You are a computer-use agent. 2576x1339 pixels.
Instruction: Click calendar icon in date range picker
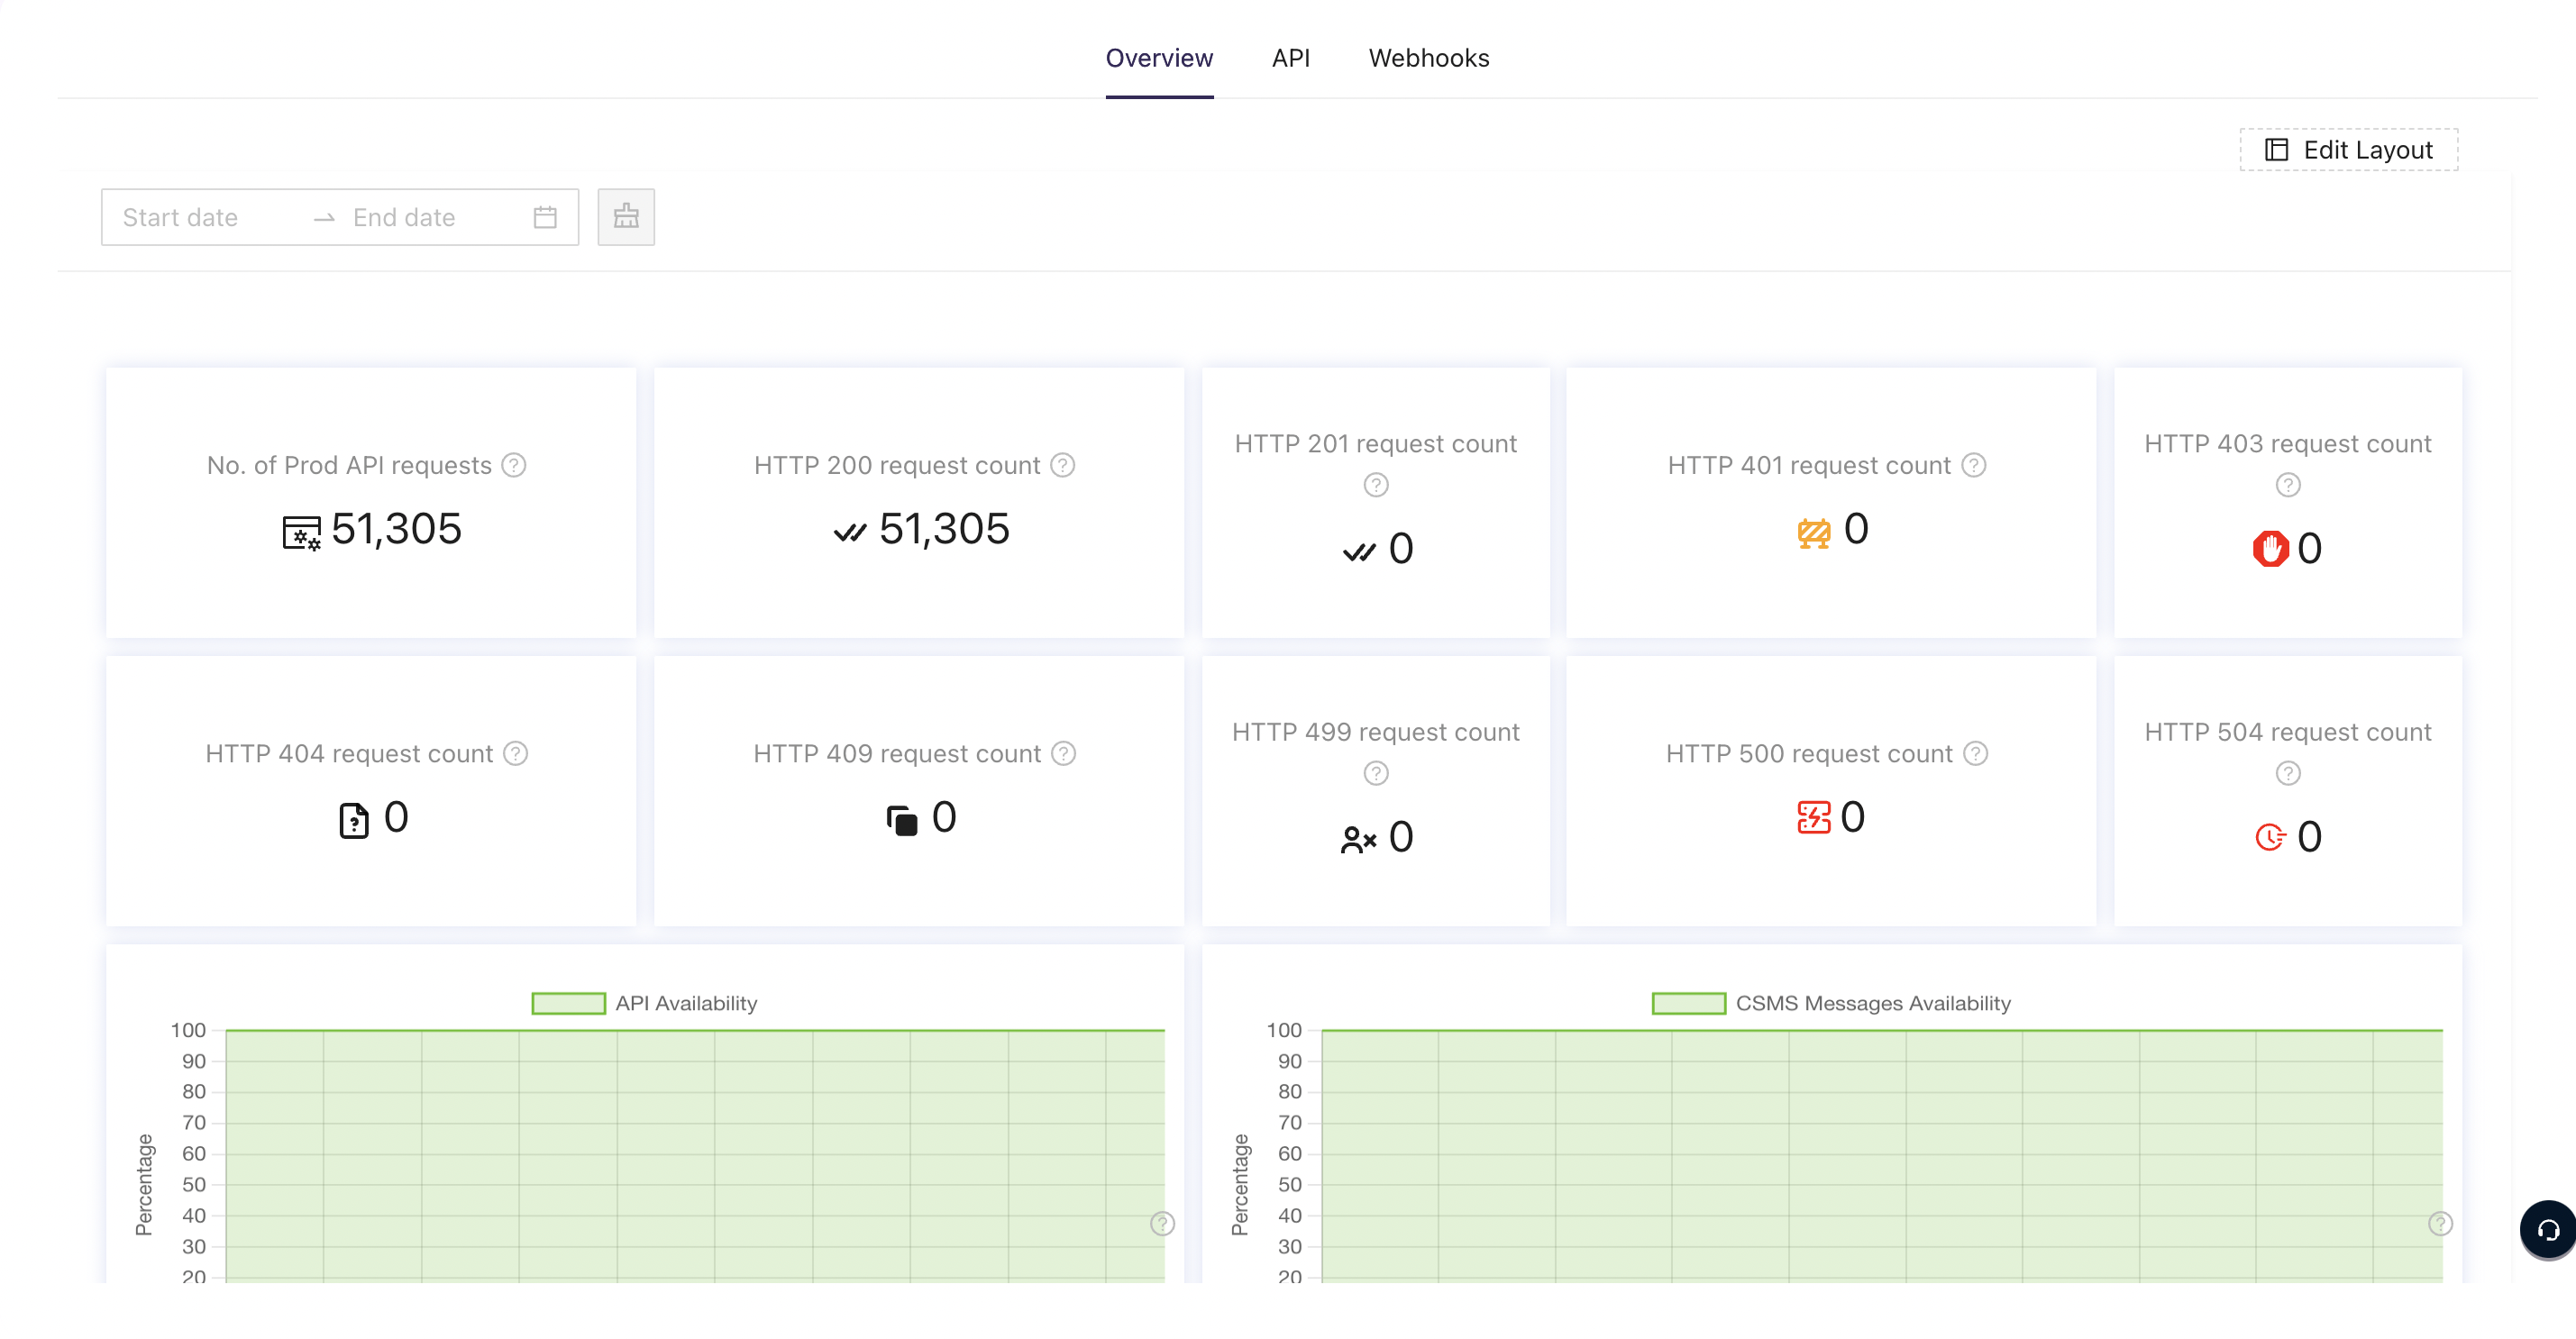545,217
